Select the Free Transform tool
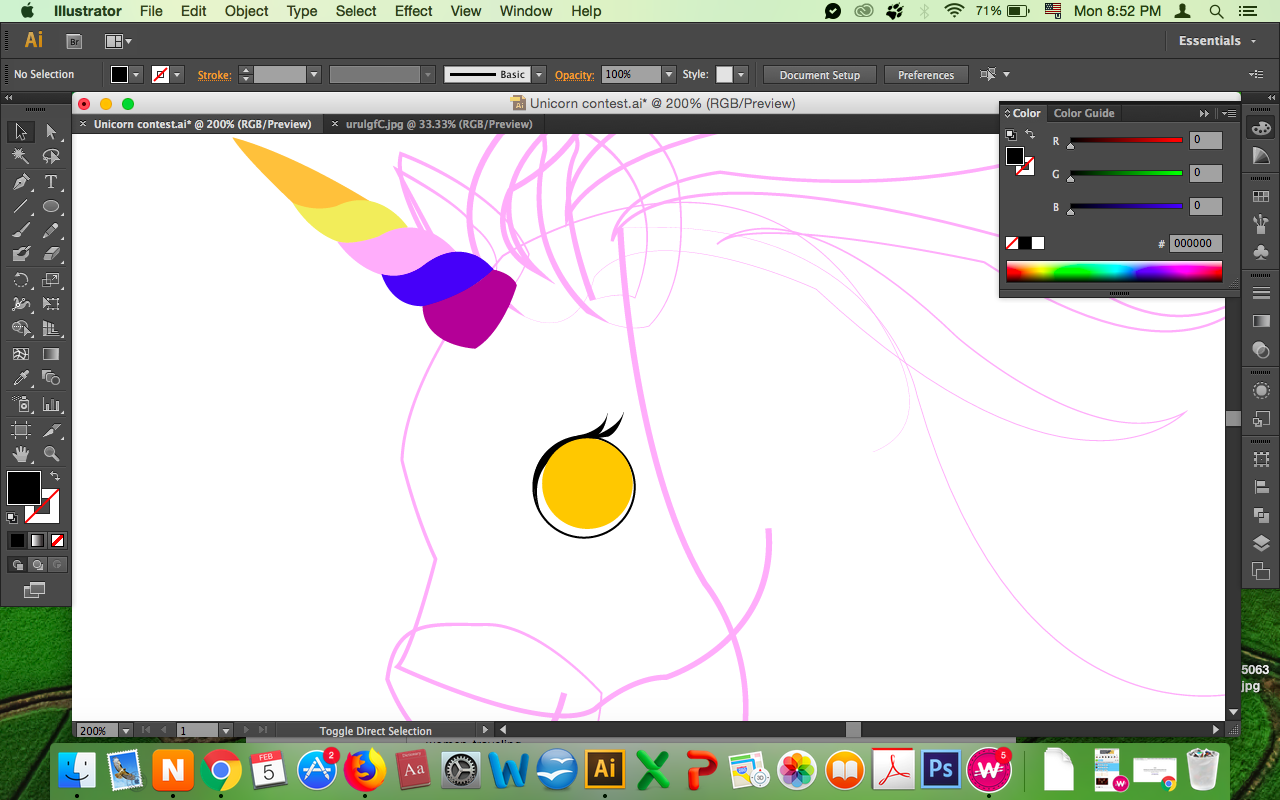 tap(51, 304)
